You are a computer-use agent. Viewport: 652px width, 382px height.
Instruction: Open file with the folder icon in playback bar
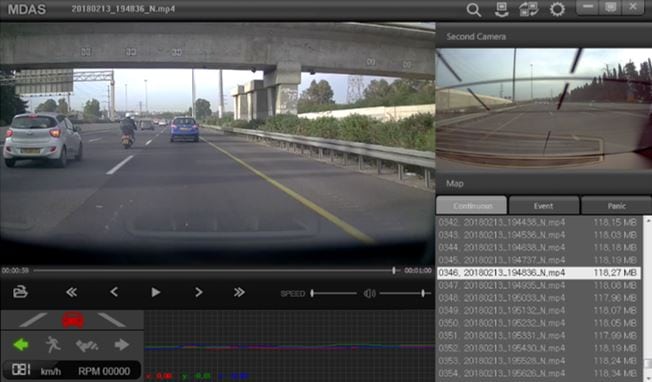point(20,292)
